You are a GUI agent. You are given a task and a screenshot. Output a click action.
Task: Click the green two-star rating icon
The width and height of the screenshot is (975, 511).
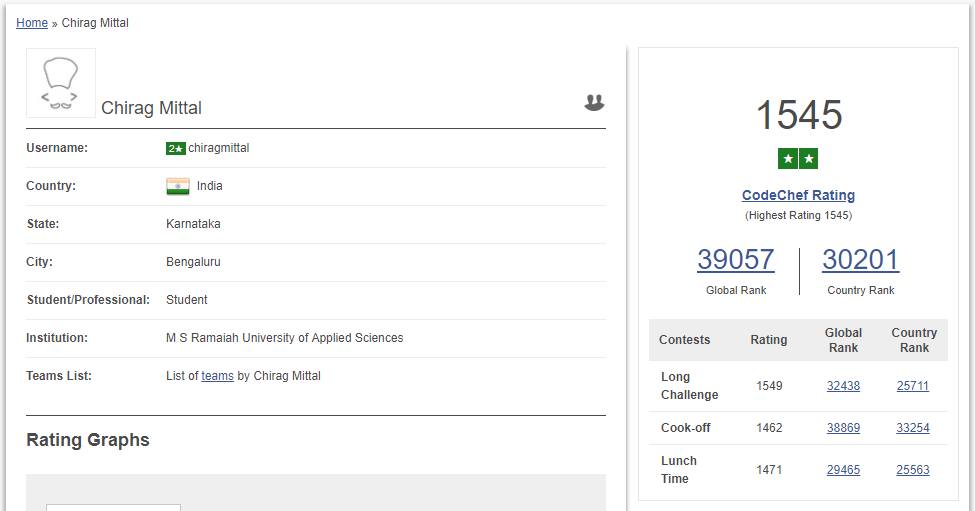point(798,159)
